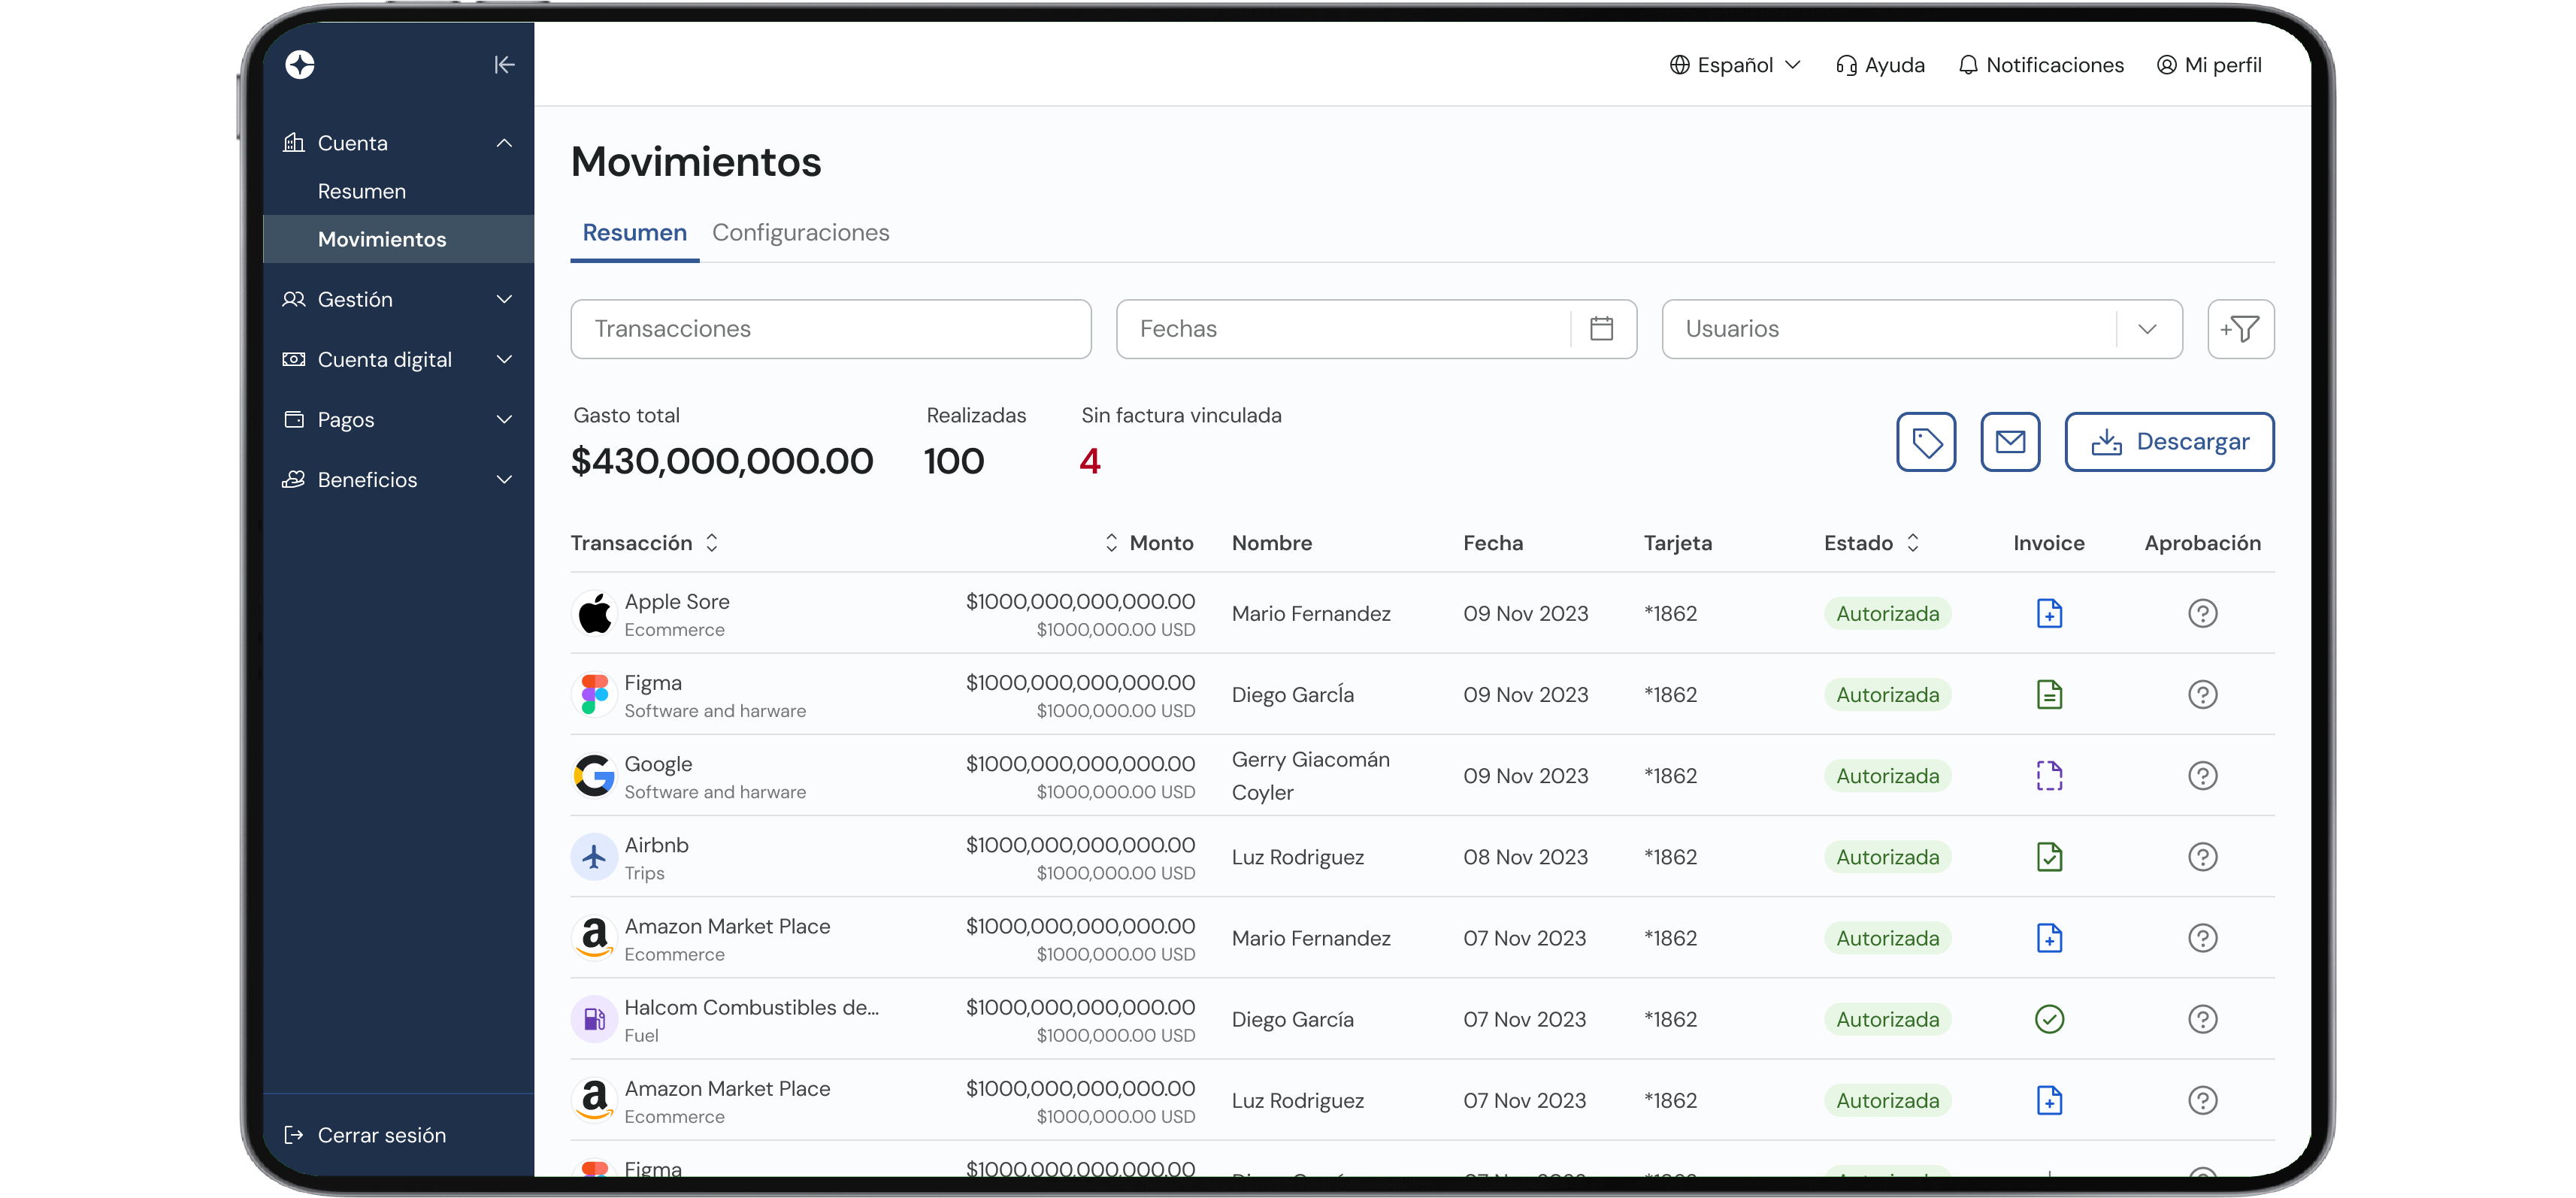Collapse the sidebar with the arrow icon
The width and height of the screenshot is (2576, 1198).
click(x=504, y=65)
